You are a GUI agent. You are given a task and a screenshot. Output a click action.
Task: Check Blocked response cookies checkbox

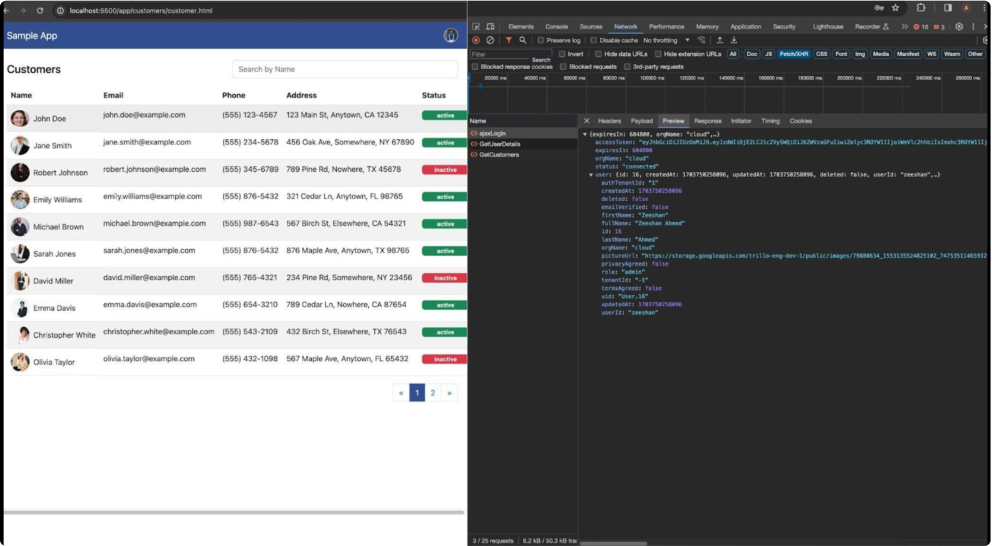click(x=475, y=66)
